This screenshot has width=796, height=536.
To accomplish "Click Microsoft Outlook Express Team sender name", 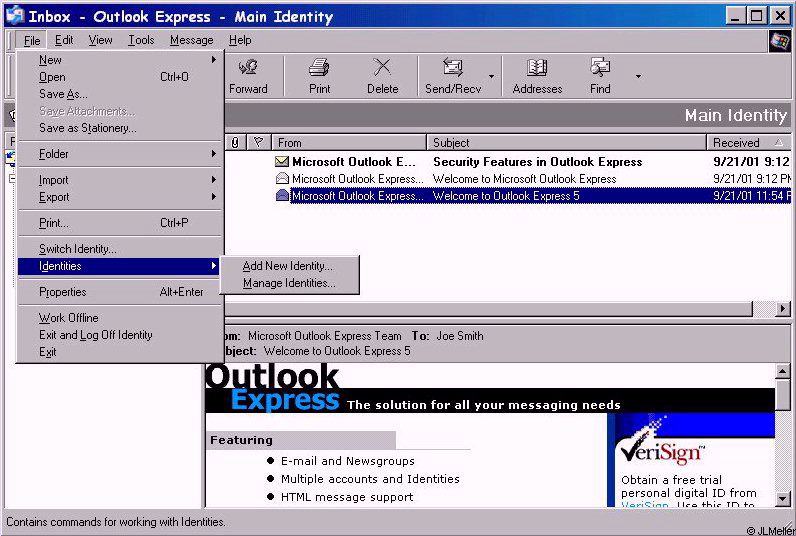I will 324,336.
